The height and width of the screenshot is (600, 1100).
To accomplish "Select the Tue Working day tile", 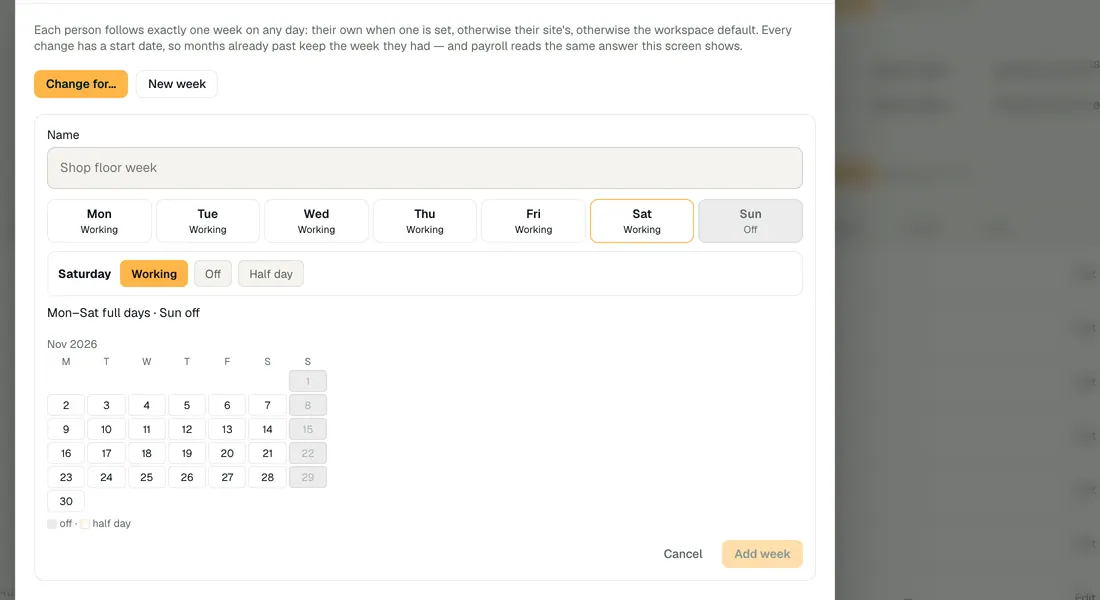I will pos(208,221).
